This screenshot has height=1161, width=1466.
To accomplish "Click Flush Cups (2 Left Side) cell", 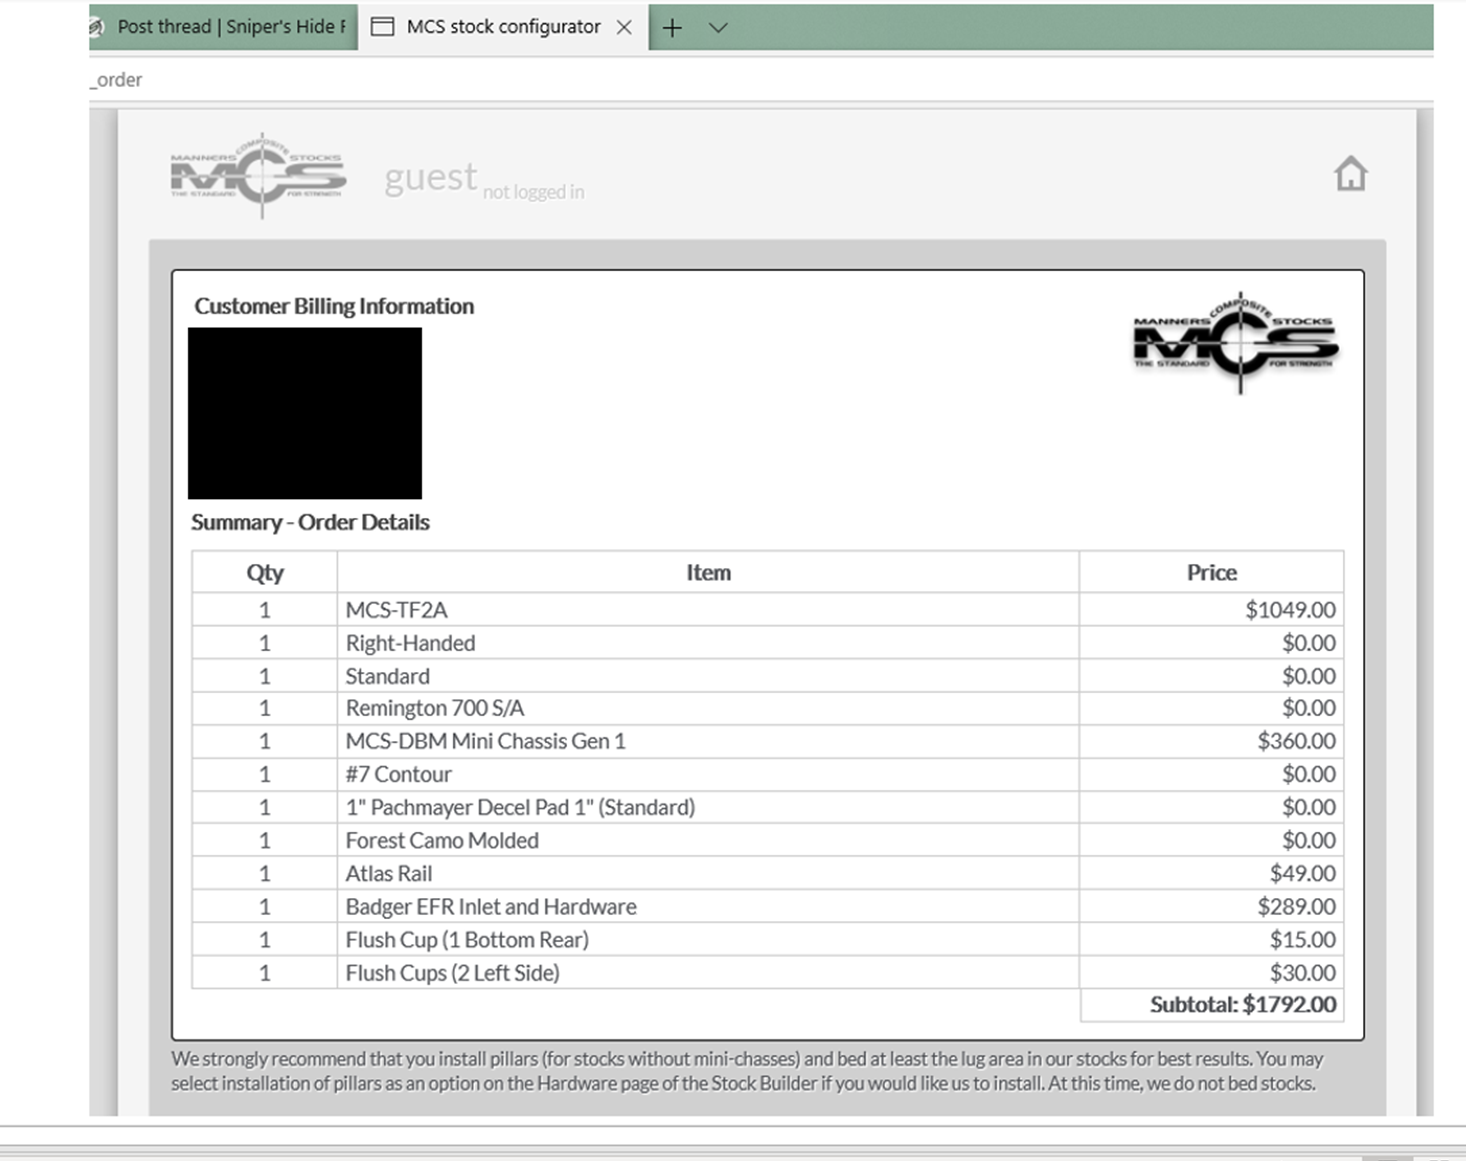I will pyautogui.click(x=708, y=972).
